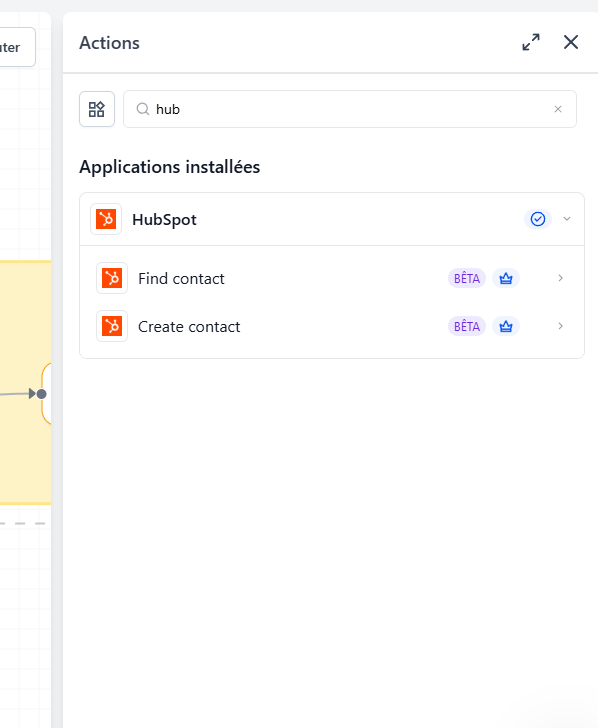Screen dimensions: 598x728
Task: Click the partially visible button ending in 'ter'
Action: pos(17,47)
